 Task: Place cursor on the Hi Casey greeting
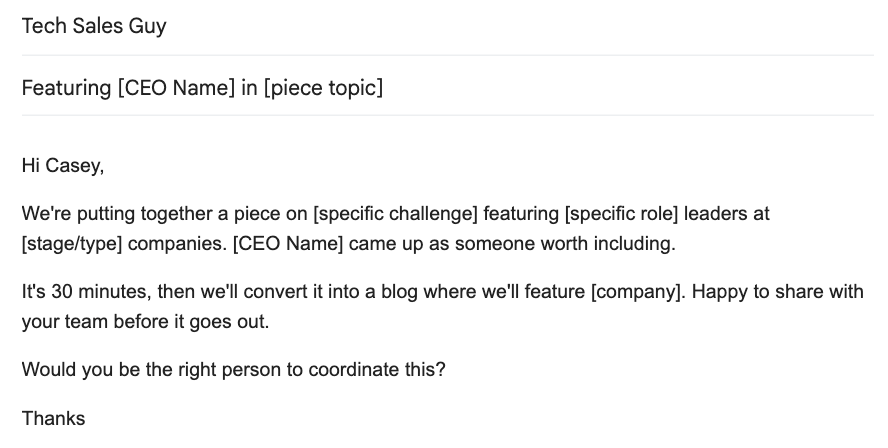pos(62,166)
